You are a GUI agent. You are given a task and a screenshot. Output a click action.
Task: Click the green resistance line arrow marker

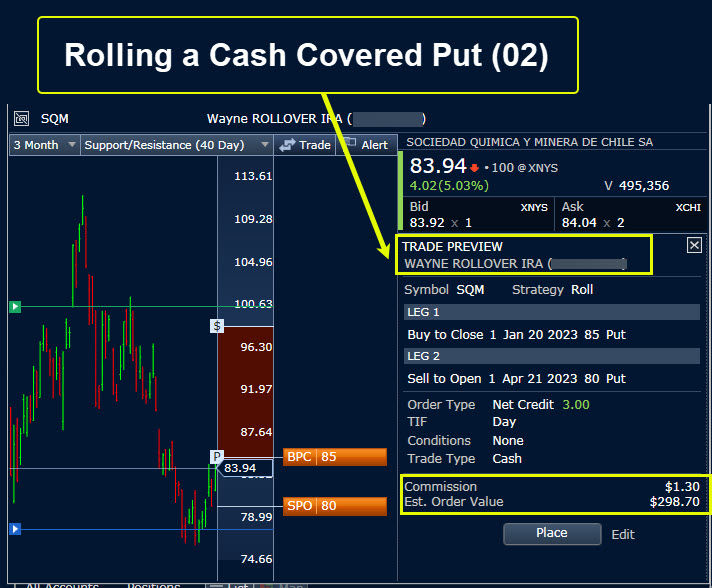point(14,307)
